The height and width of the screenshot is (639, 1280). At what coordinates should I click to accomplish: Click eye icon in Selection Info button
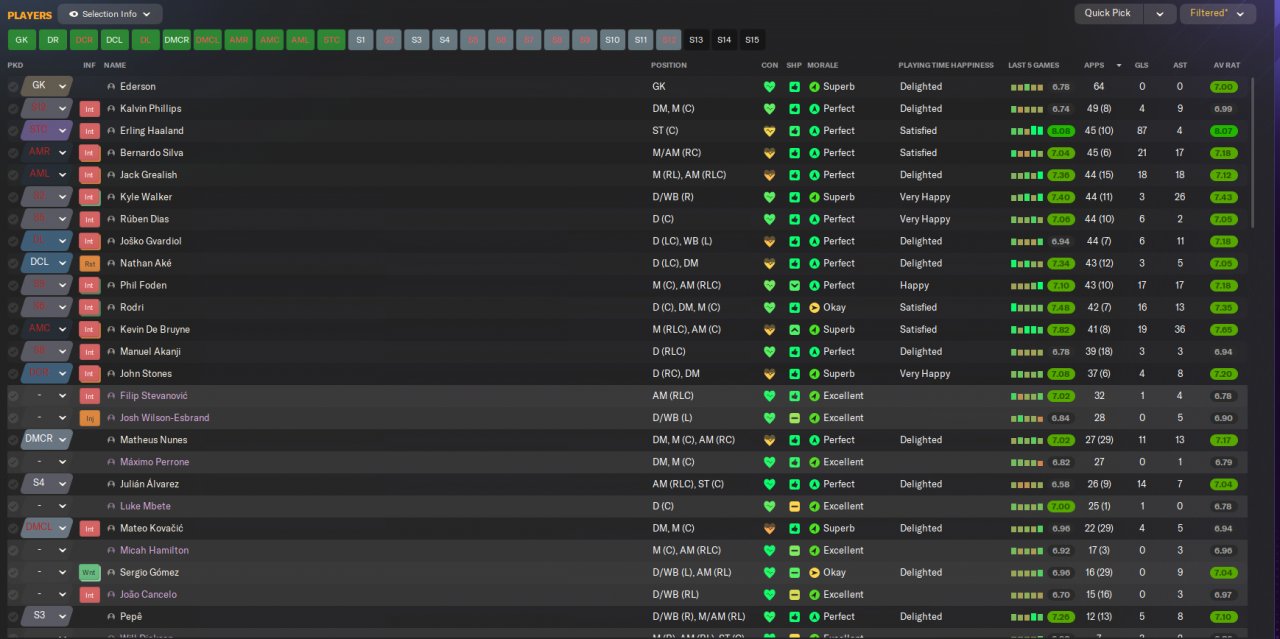click(x=73, y=14)
